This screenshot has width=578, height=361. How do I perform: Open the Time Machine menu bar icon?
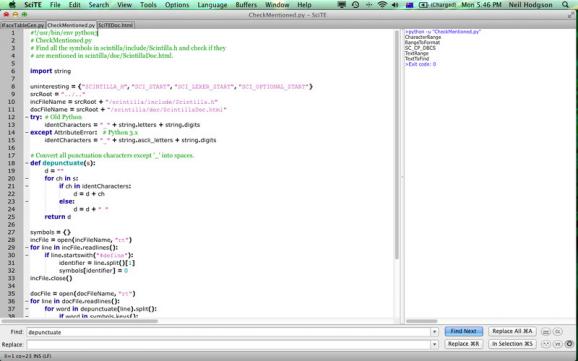[355, 5]
